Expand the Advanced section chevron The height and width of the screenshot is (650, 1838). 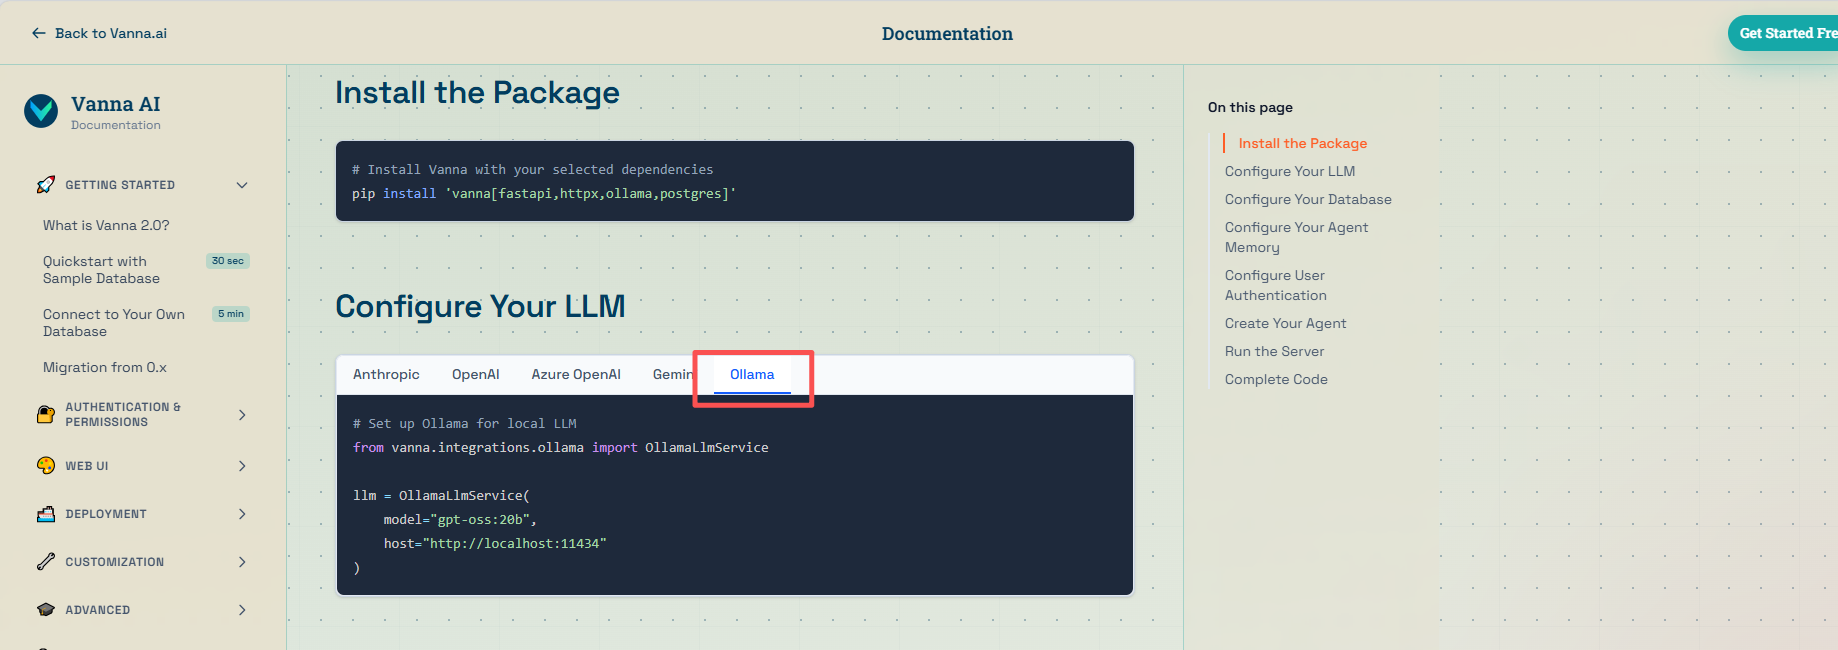click(x=242, y=610)
